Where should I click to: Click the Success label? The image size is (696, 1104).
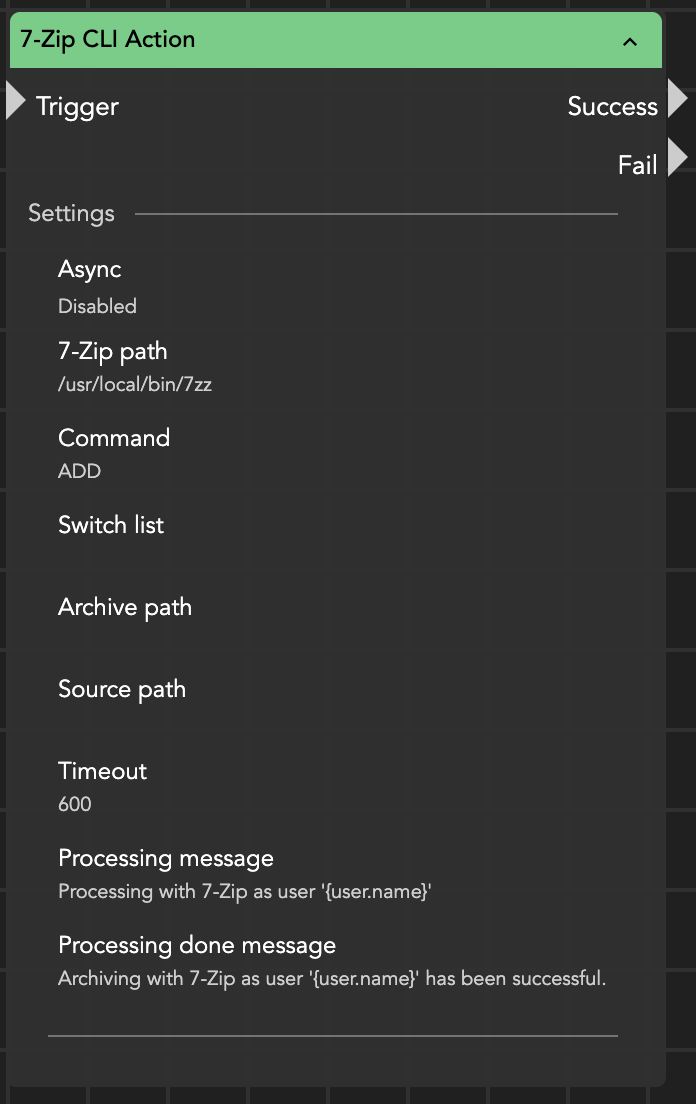[x=612, y=107]
